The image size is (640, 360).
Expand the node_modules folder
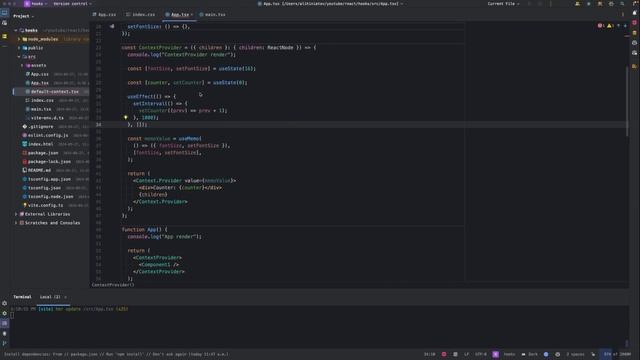pyautogui.click(x=19, y=39)
